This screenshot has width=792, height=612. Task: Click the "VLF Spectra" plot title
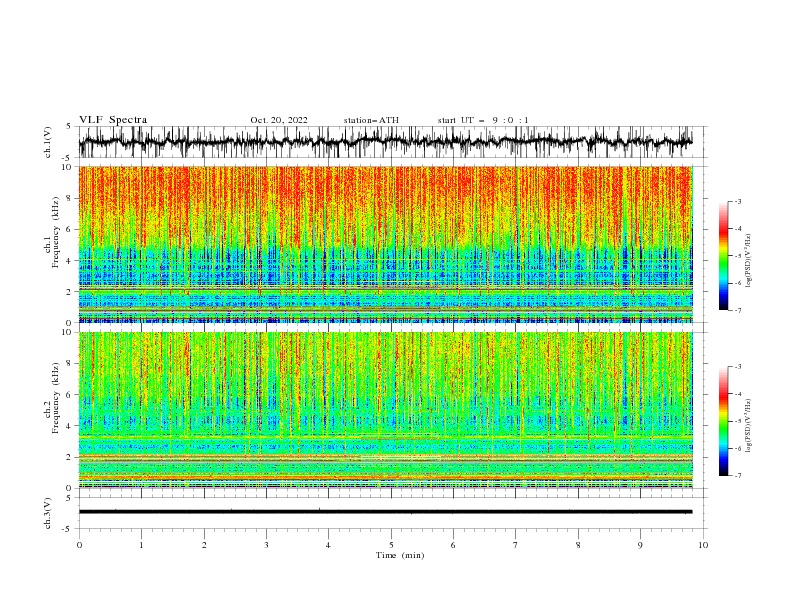tap(113, 120)
